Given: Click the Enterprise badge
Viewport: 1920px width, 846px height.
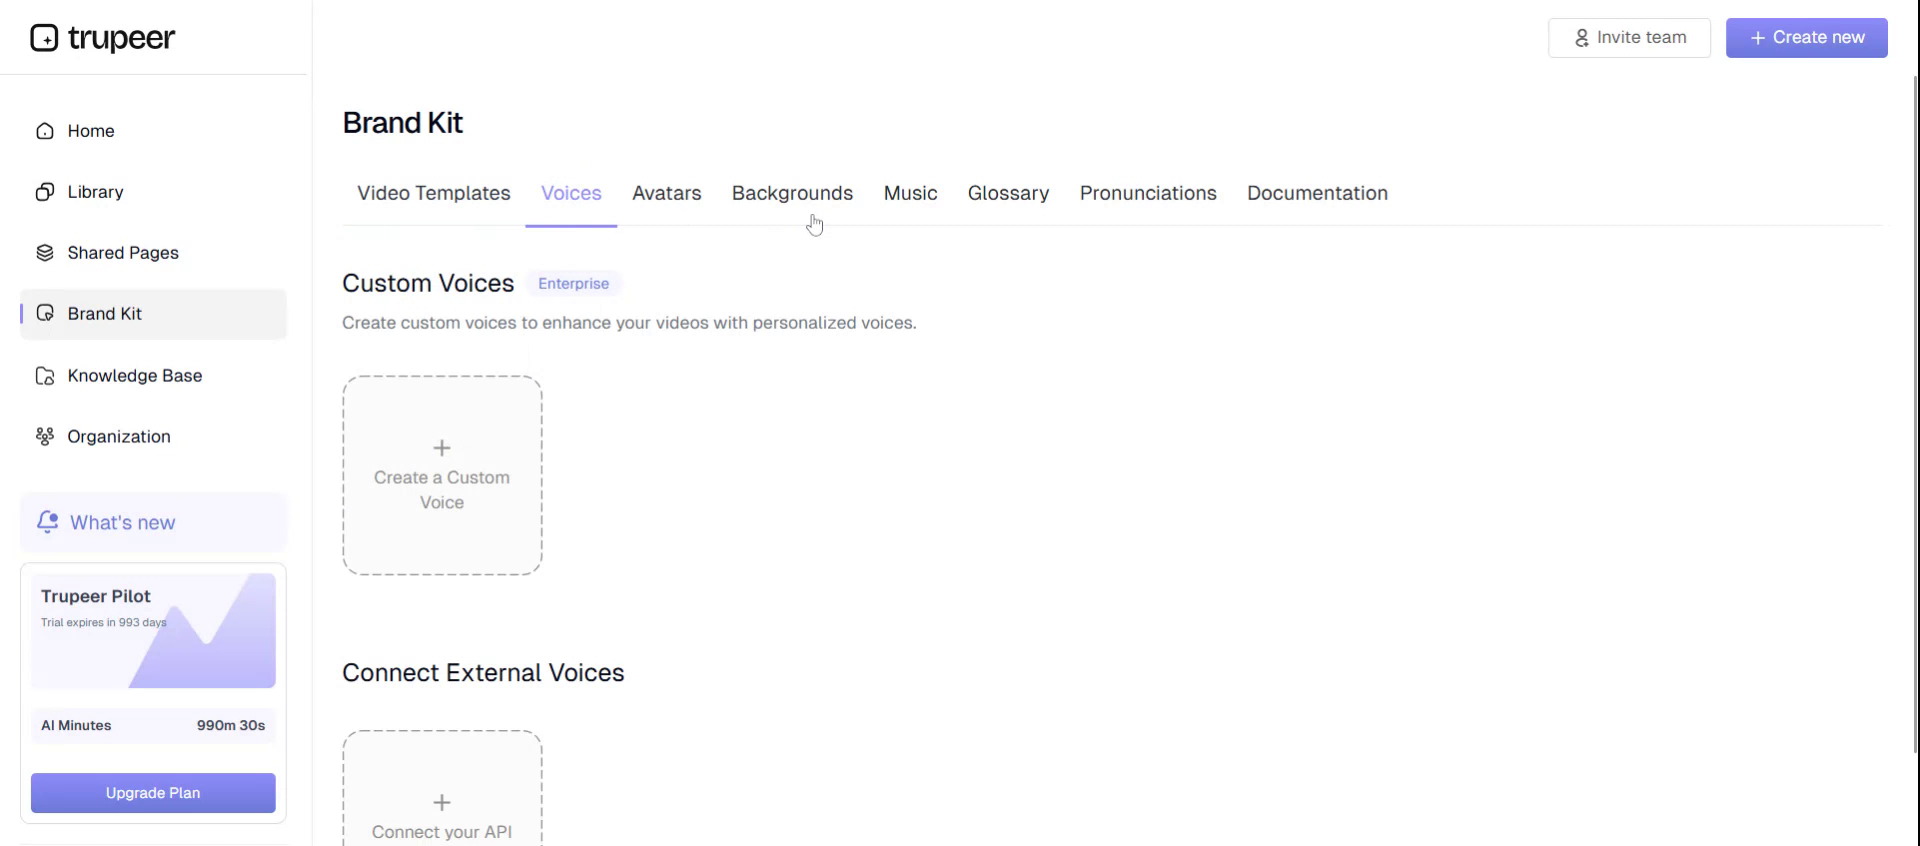Looking at the screenshot, I should (x=573, y=284).
